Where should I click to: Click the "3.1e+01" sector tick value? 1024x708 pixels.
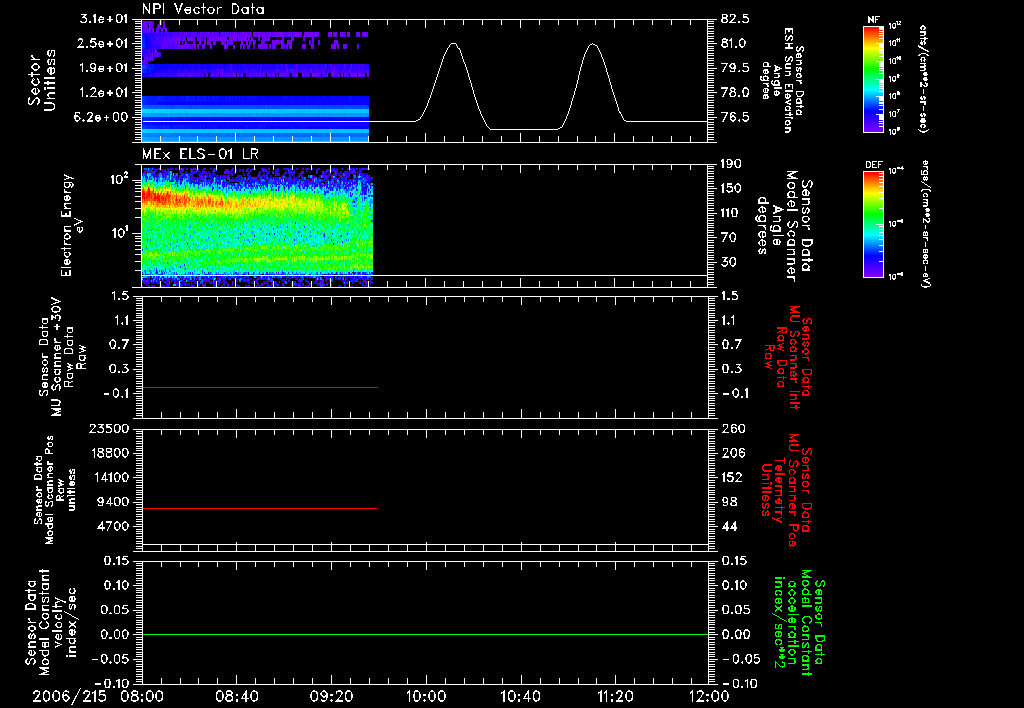coord(104,19)
